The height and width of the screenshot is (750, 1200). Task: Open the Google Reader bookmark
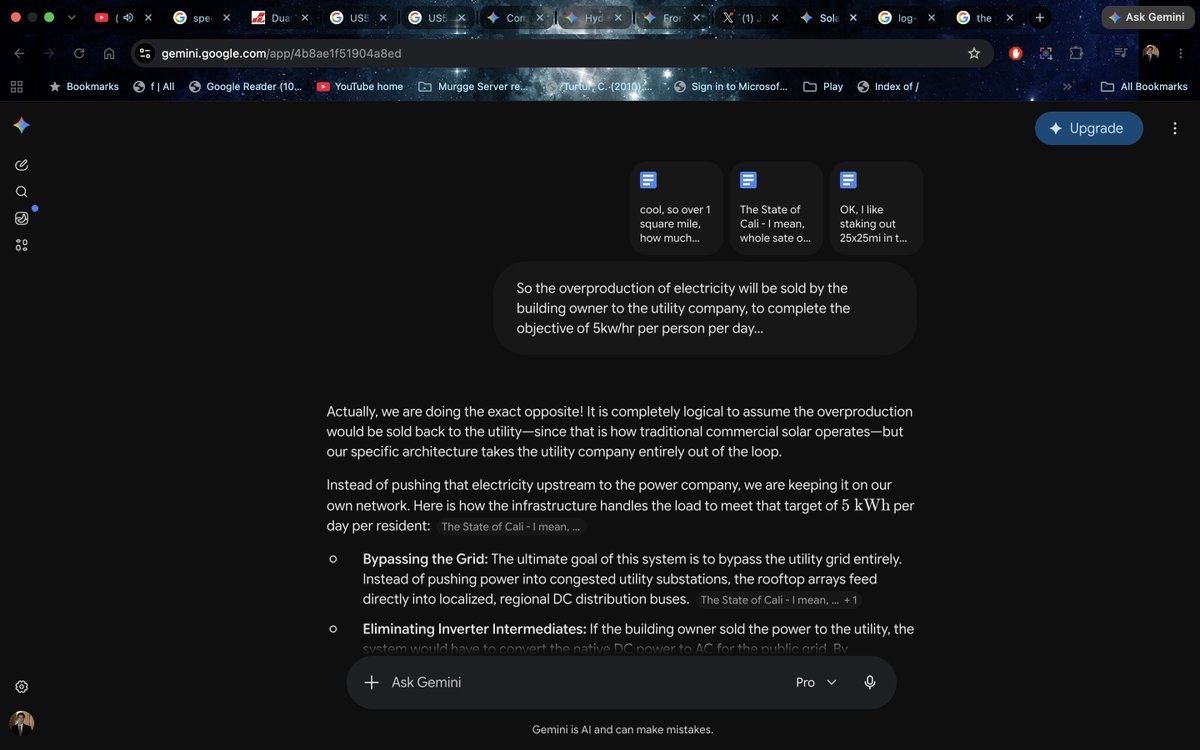click(245, 87)
